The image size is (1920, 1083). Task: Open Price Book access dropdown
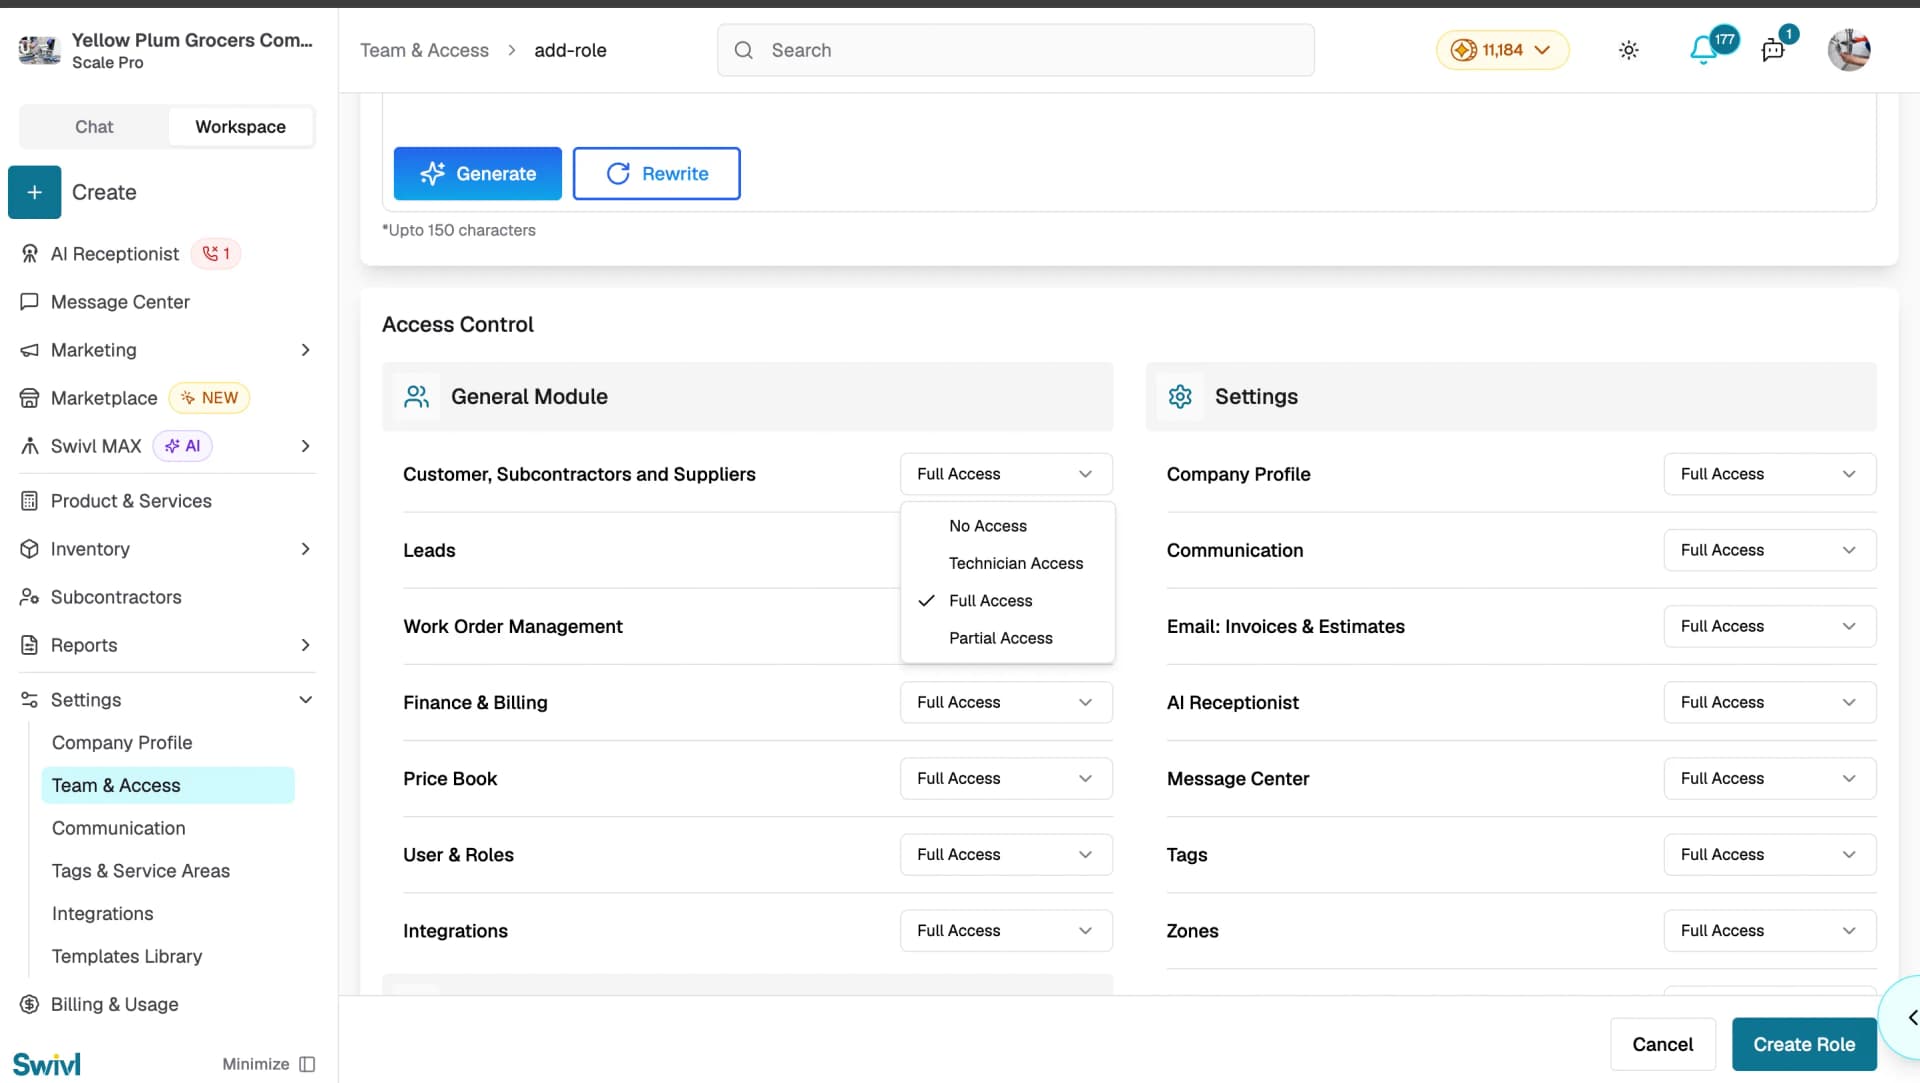click(1006, 778)
